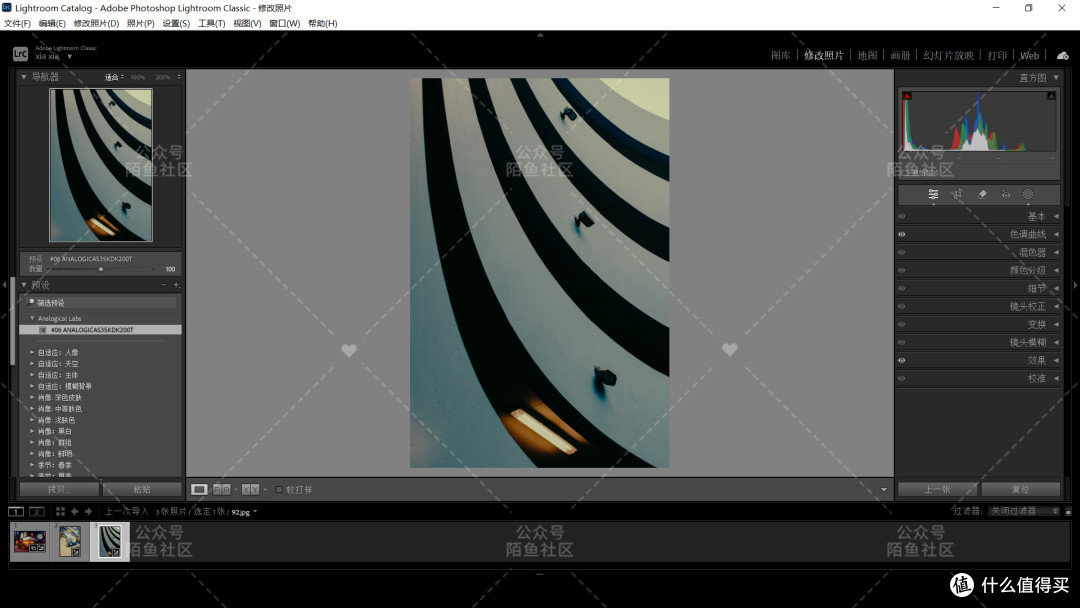Switch to the 图库 module

coord(780,55)
